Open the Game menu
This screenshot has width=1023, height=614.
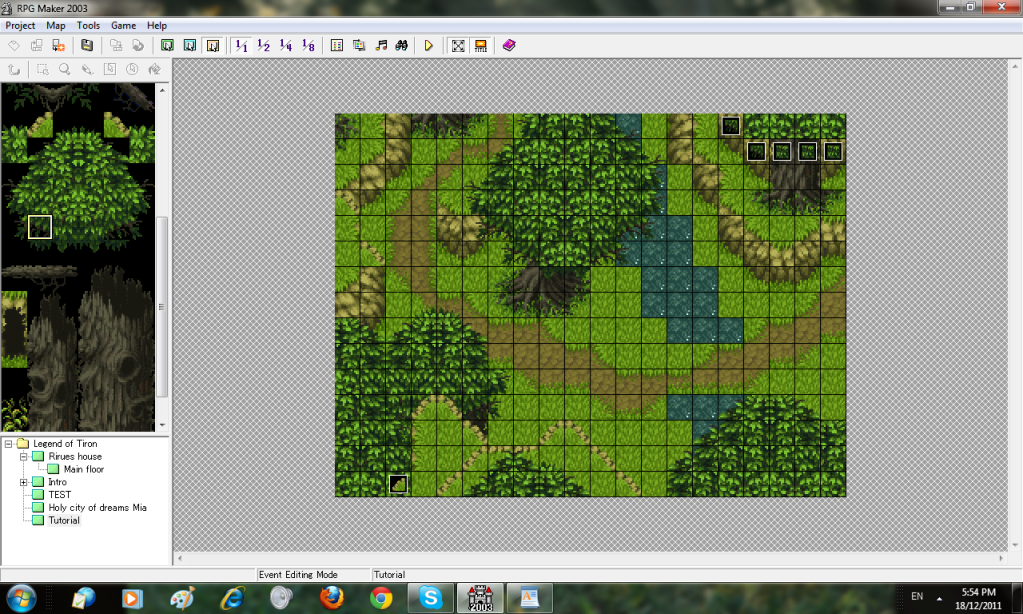pos(123,25)
